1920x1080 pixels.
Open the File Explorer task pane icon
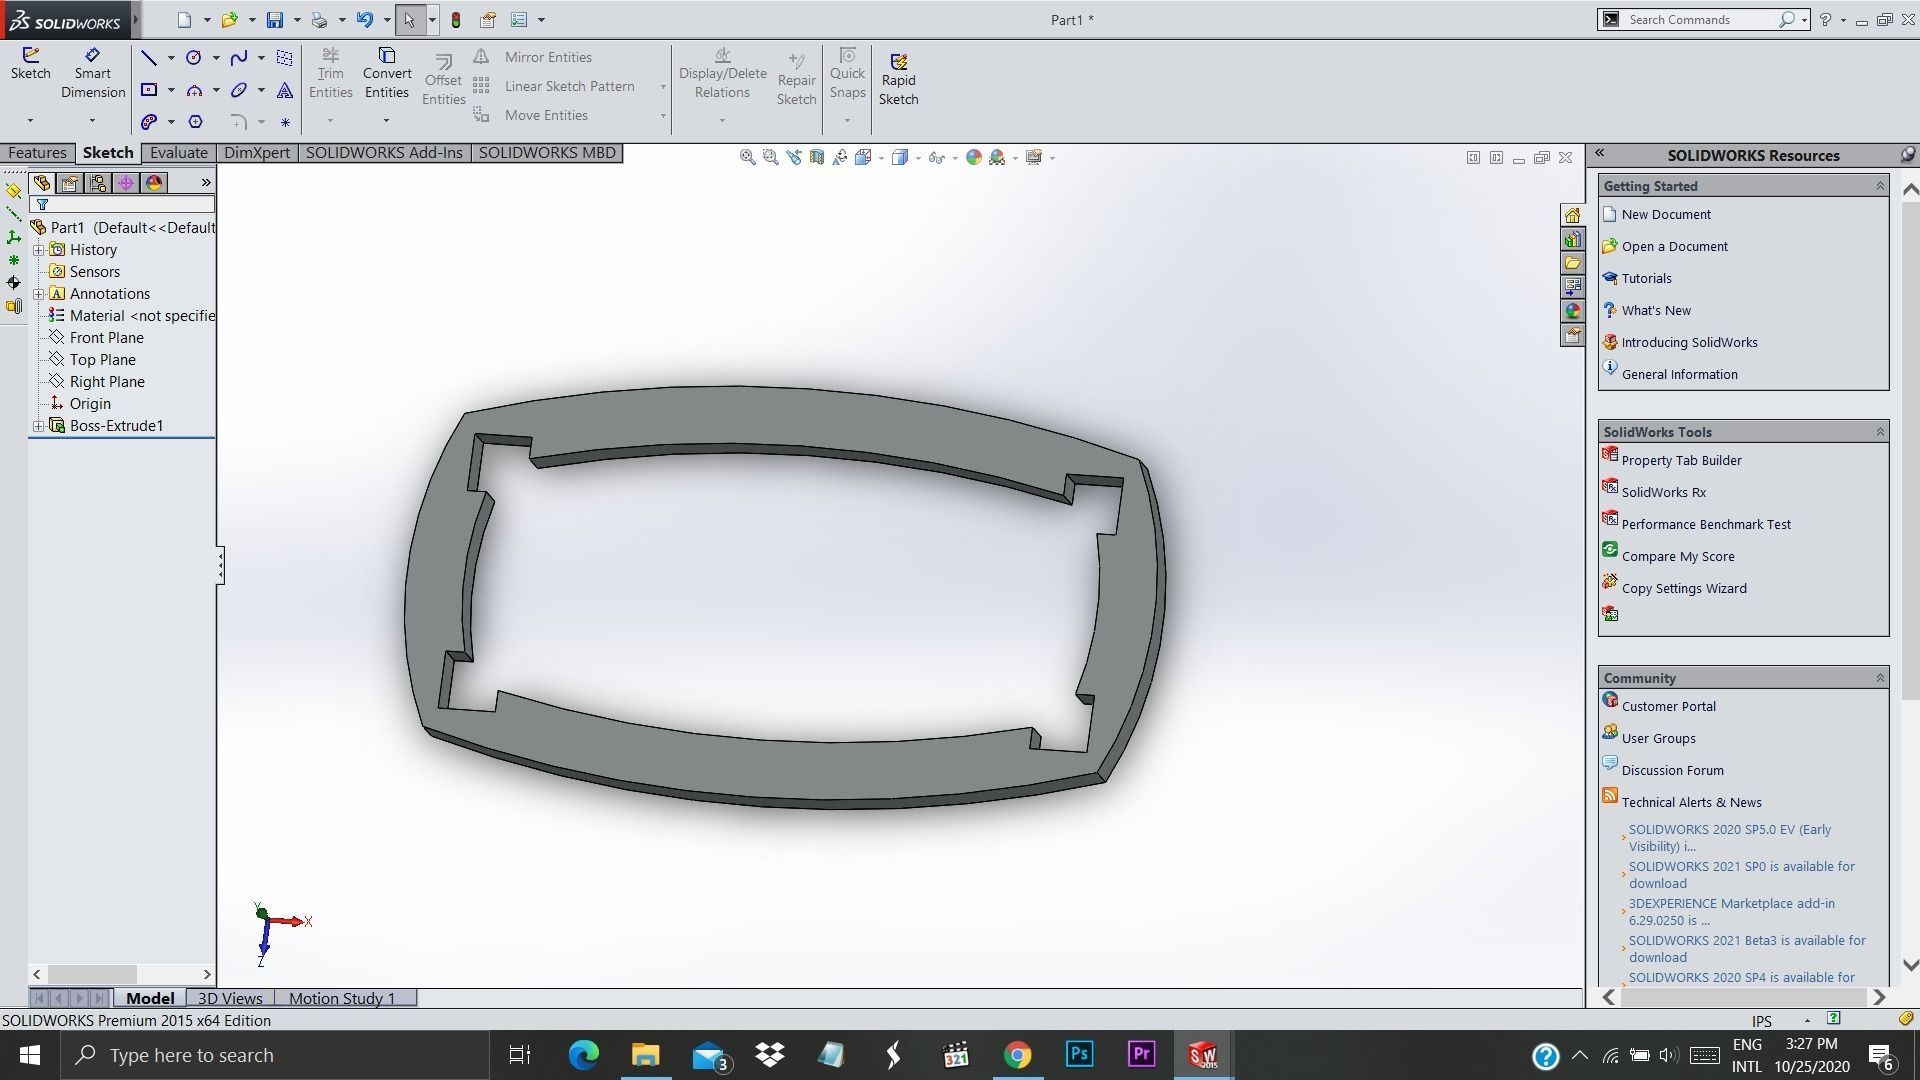point(1572,263)
